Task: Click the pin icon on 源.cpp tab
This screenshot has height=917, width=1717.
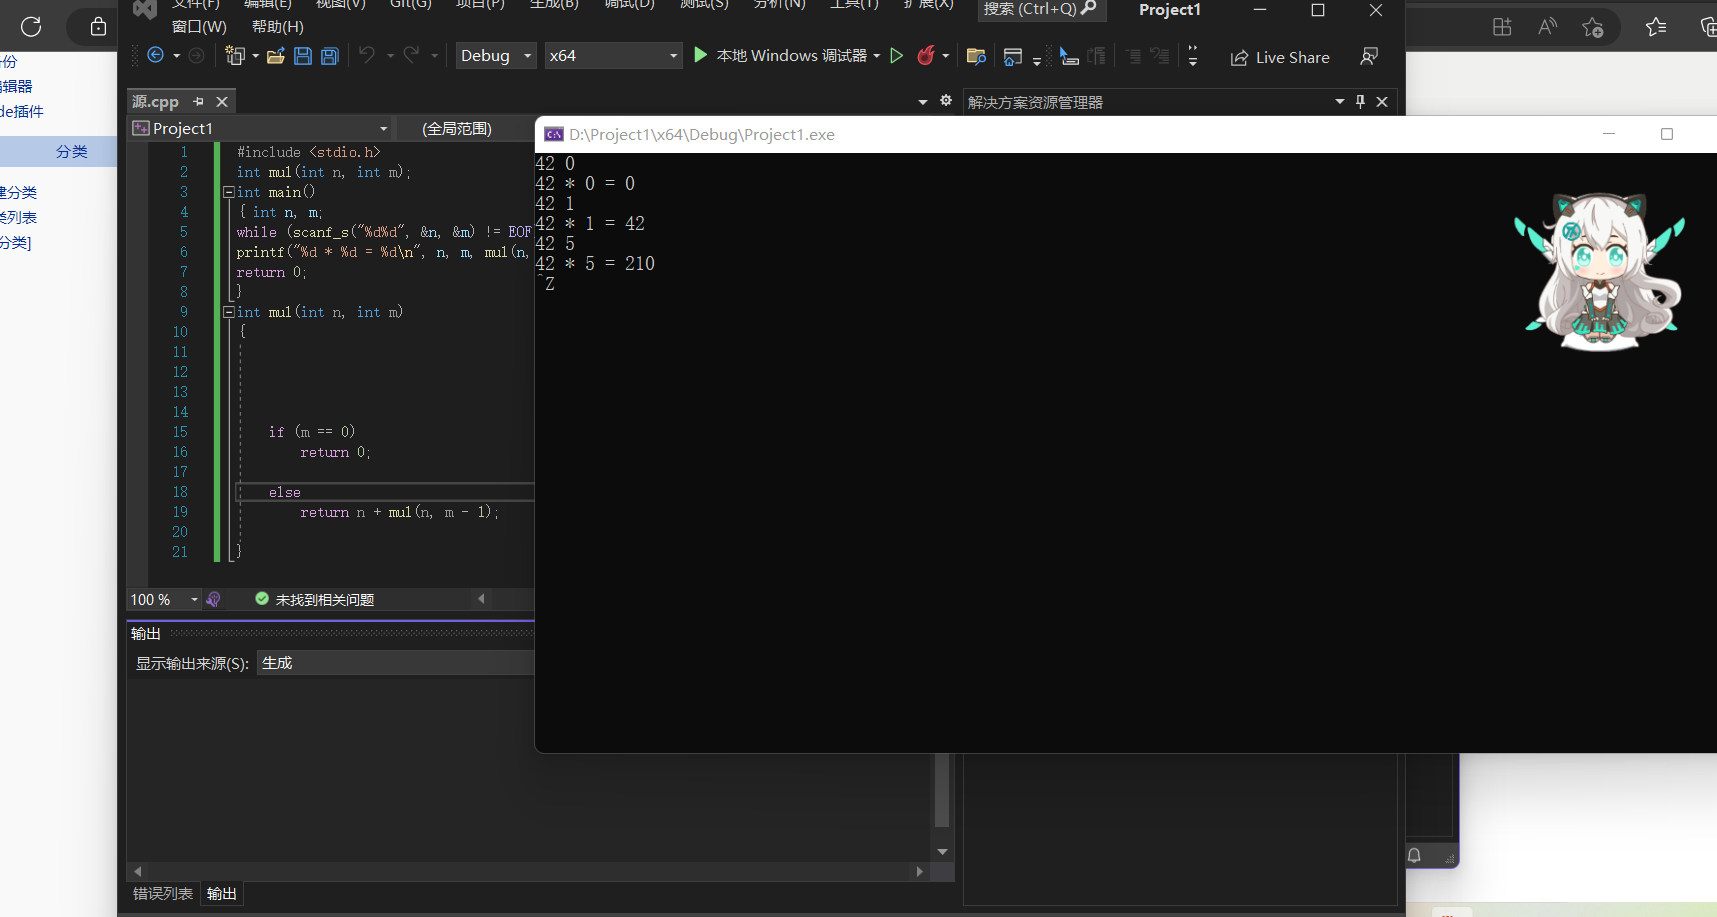Action: click(198, 102)
